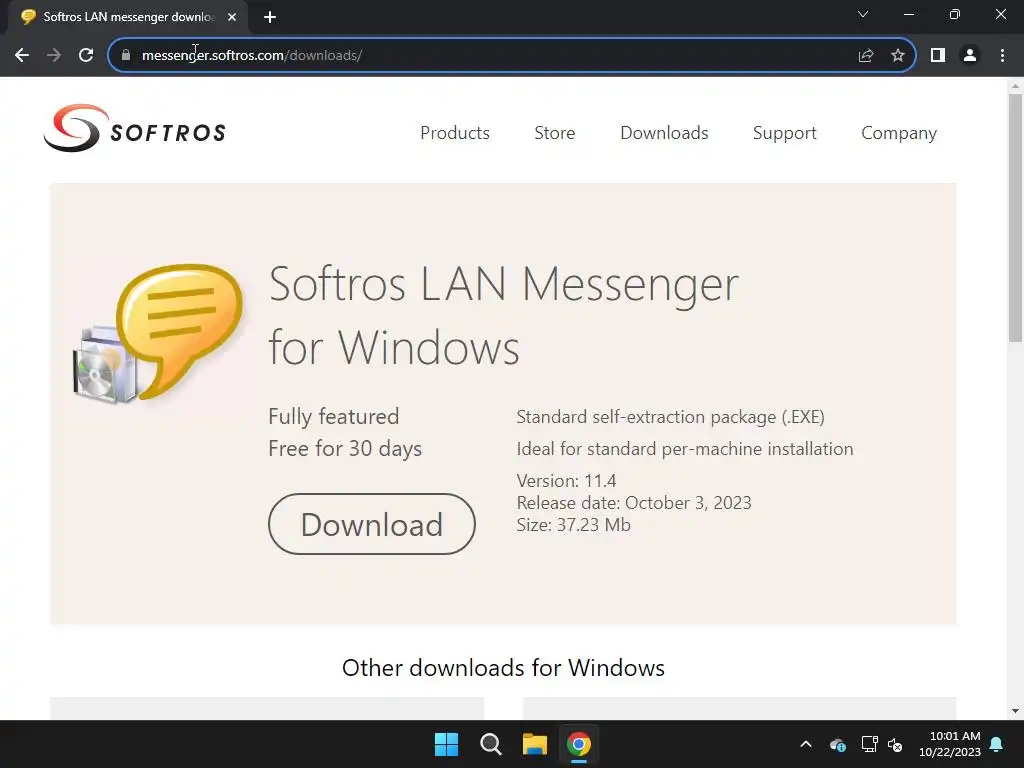Open File Explorer from taskbar
Image resolution: width=1024 pixels, height=768 pixels.
535,744
